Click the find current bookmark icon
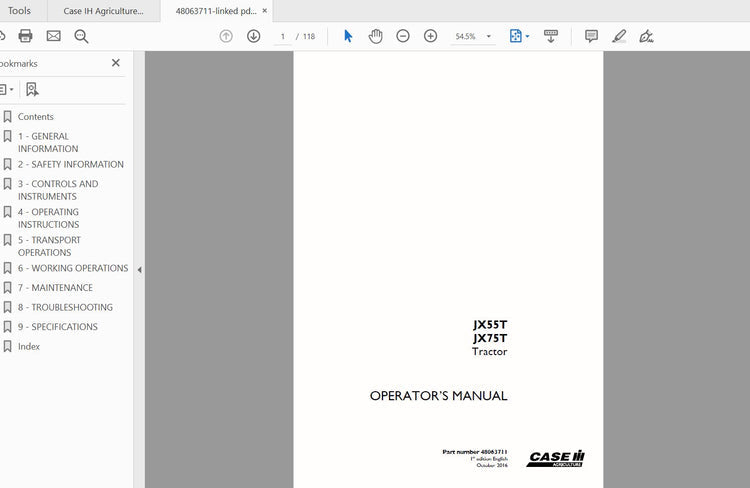The image size is (750, 488). click(32, 89)
